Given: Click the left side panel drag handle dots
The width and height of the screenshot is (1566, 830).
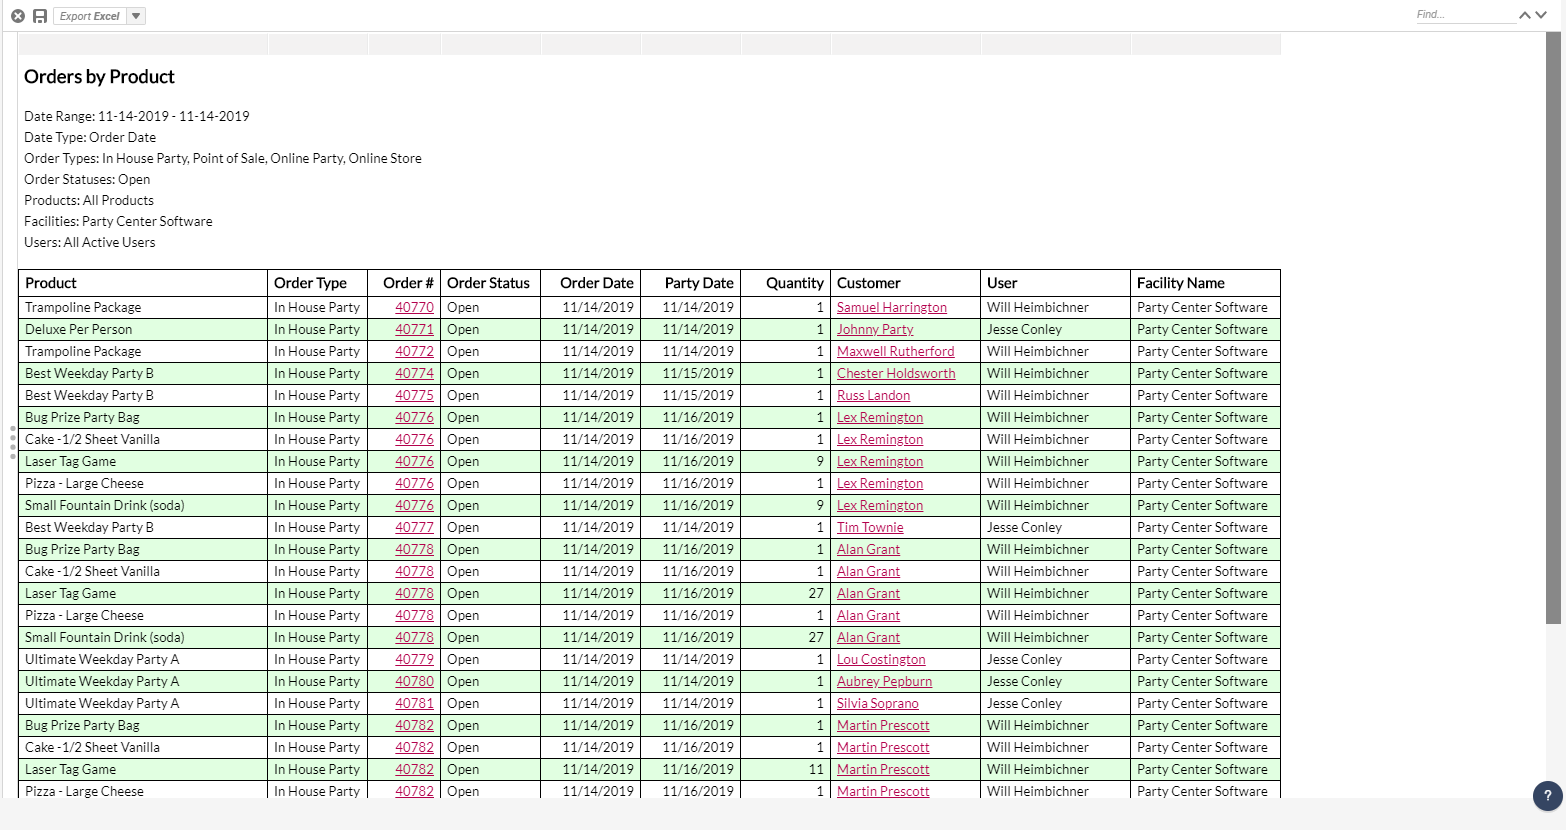Looking at the screenshot, I should click(x=13, y=443).
